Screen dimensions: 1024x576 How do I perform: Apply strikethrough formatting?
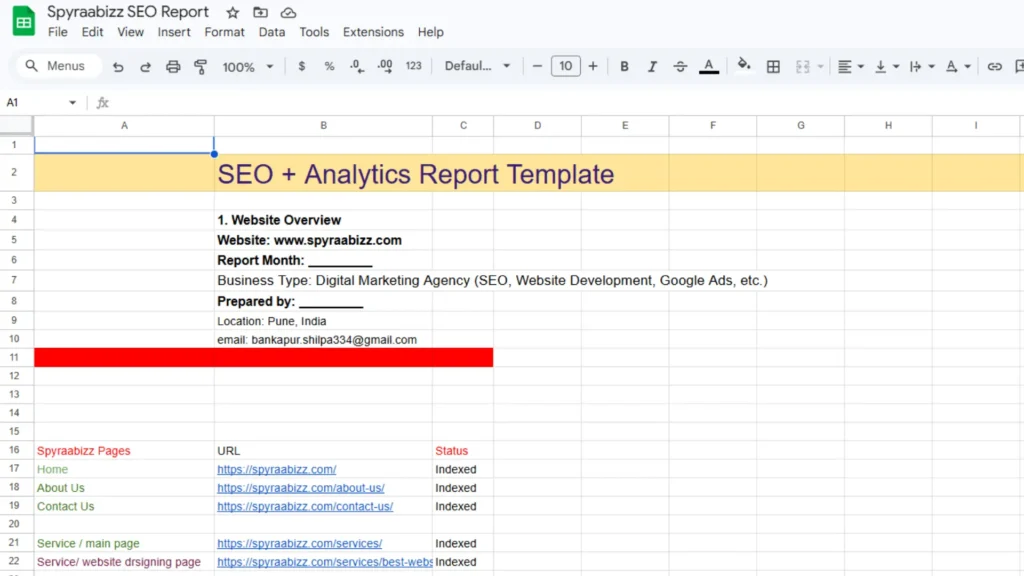680,65
